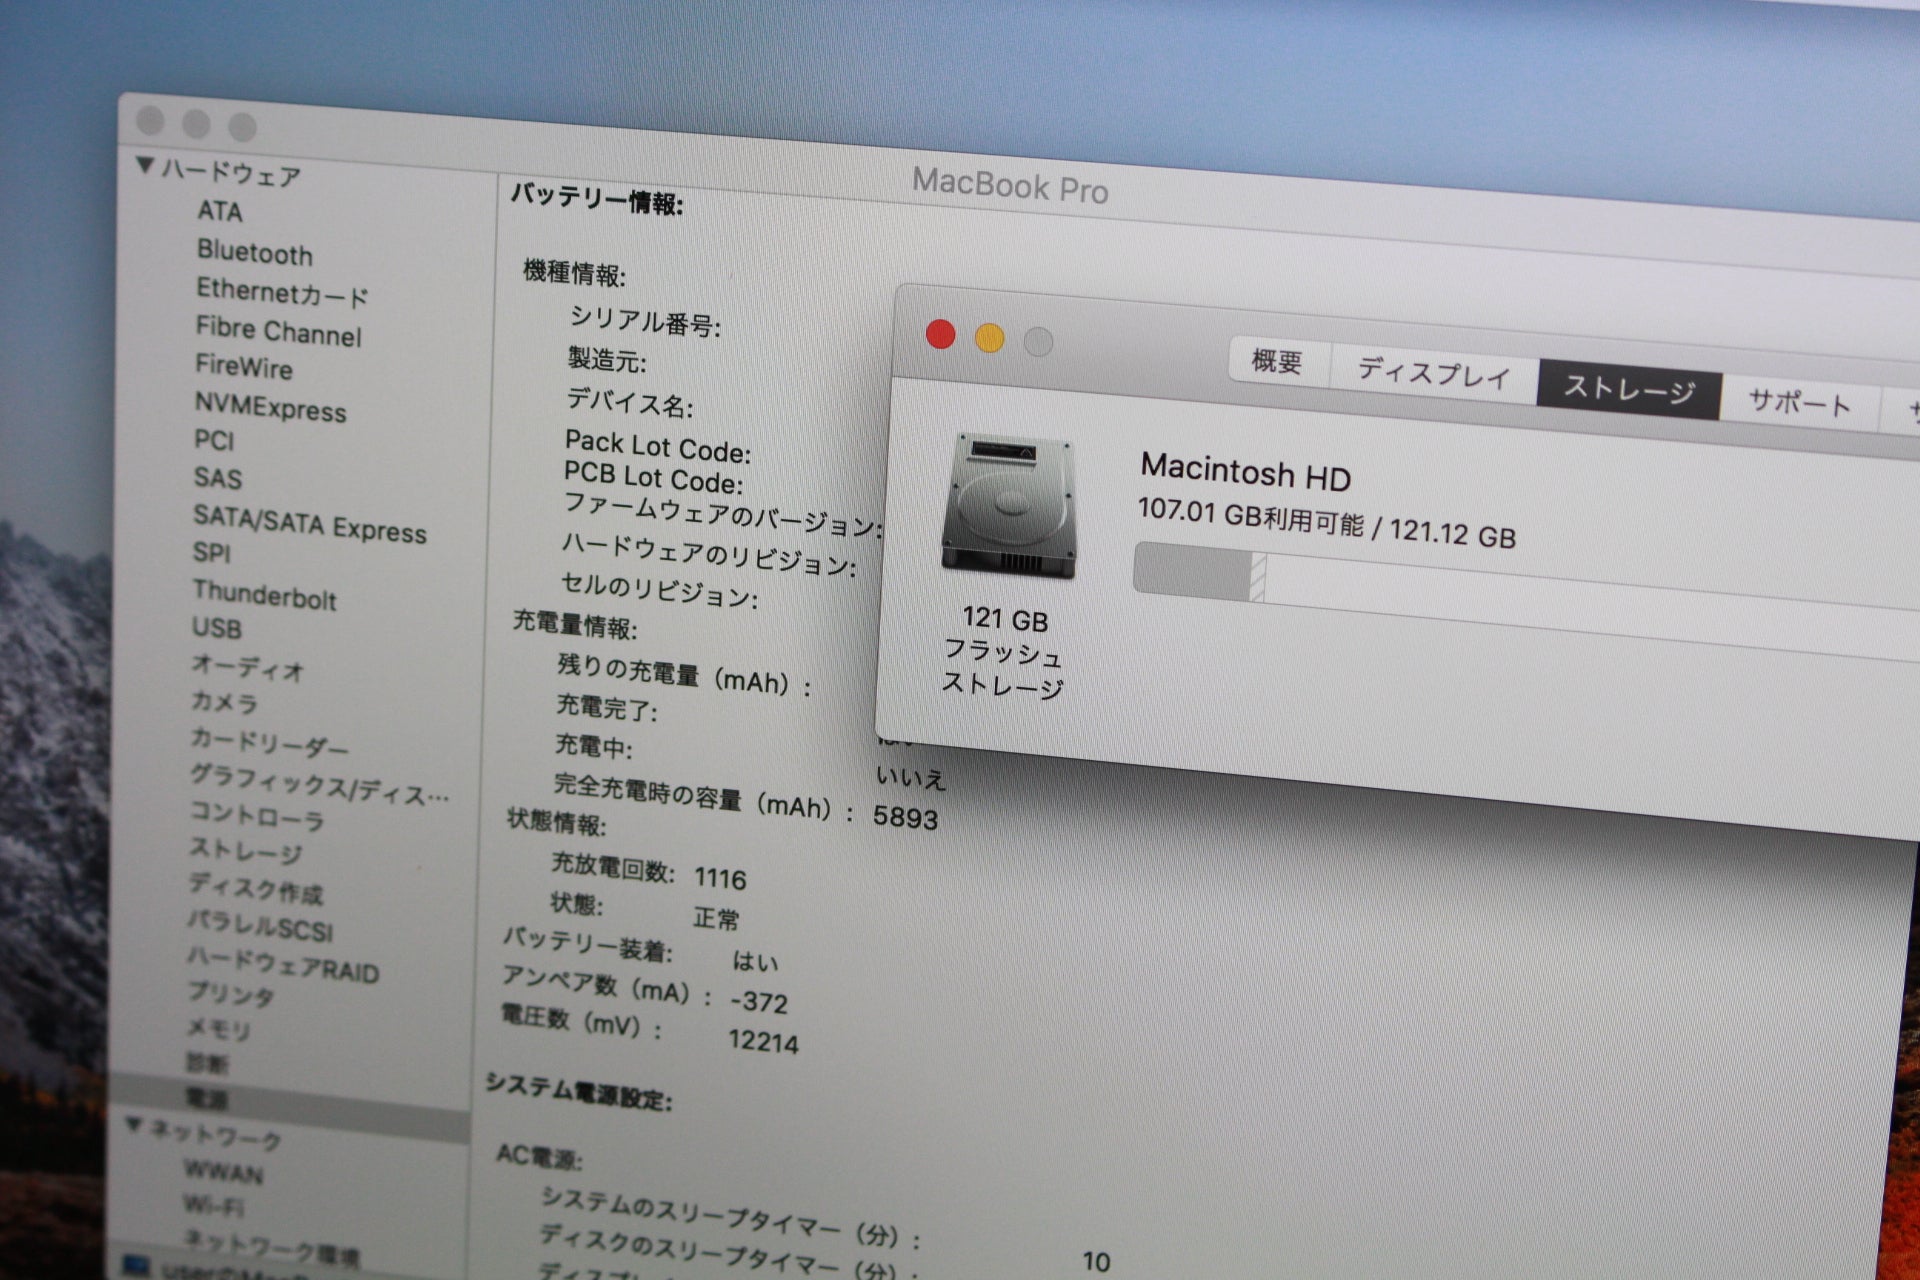Image resolution: width=1920 pixels, height=1280 pixels.
Task: Switch to the 概要 tab
Action: 1278,361
